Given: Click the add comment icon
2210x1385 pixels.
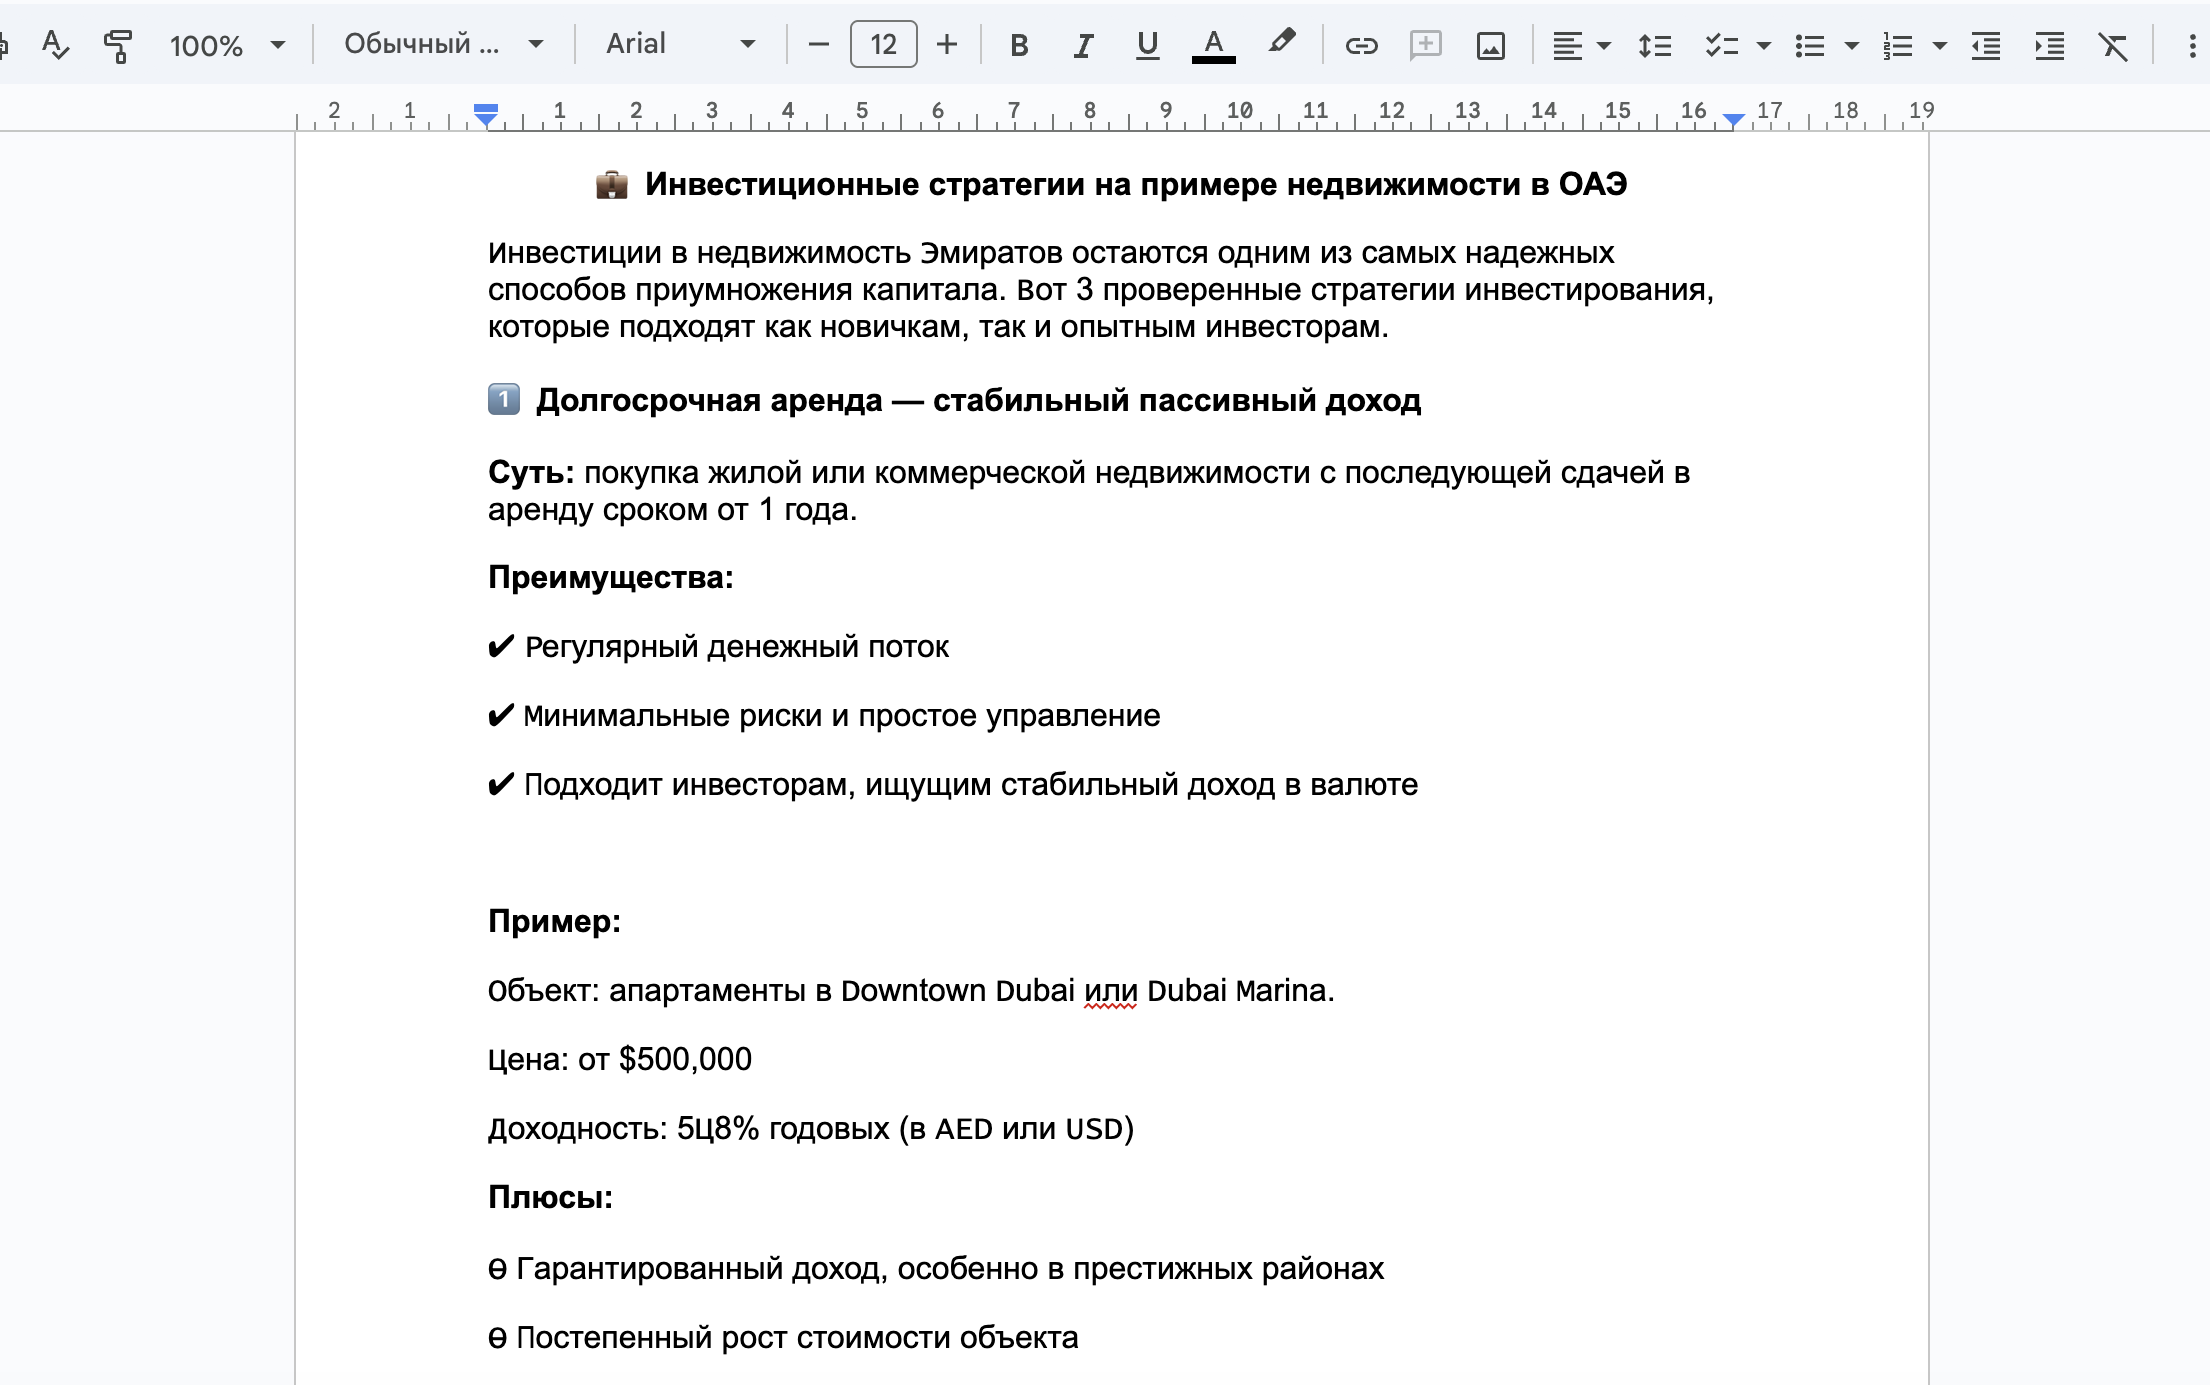Looking at the screenshot, I should pyautogui.click(x=1425, y=45).
